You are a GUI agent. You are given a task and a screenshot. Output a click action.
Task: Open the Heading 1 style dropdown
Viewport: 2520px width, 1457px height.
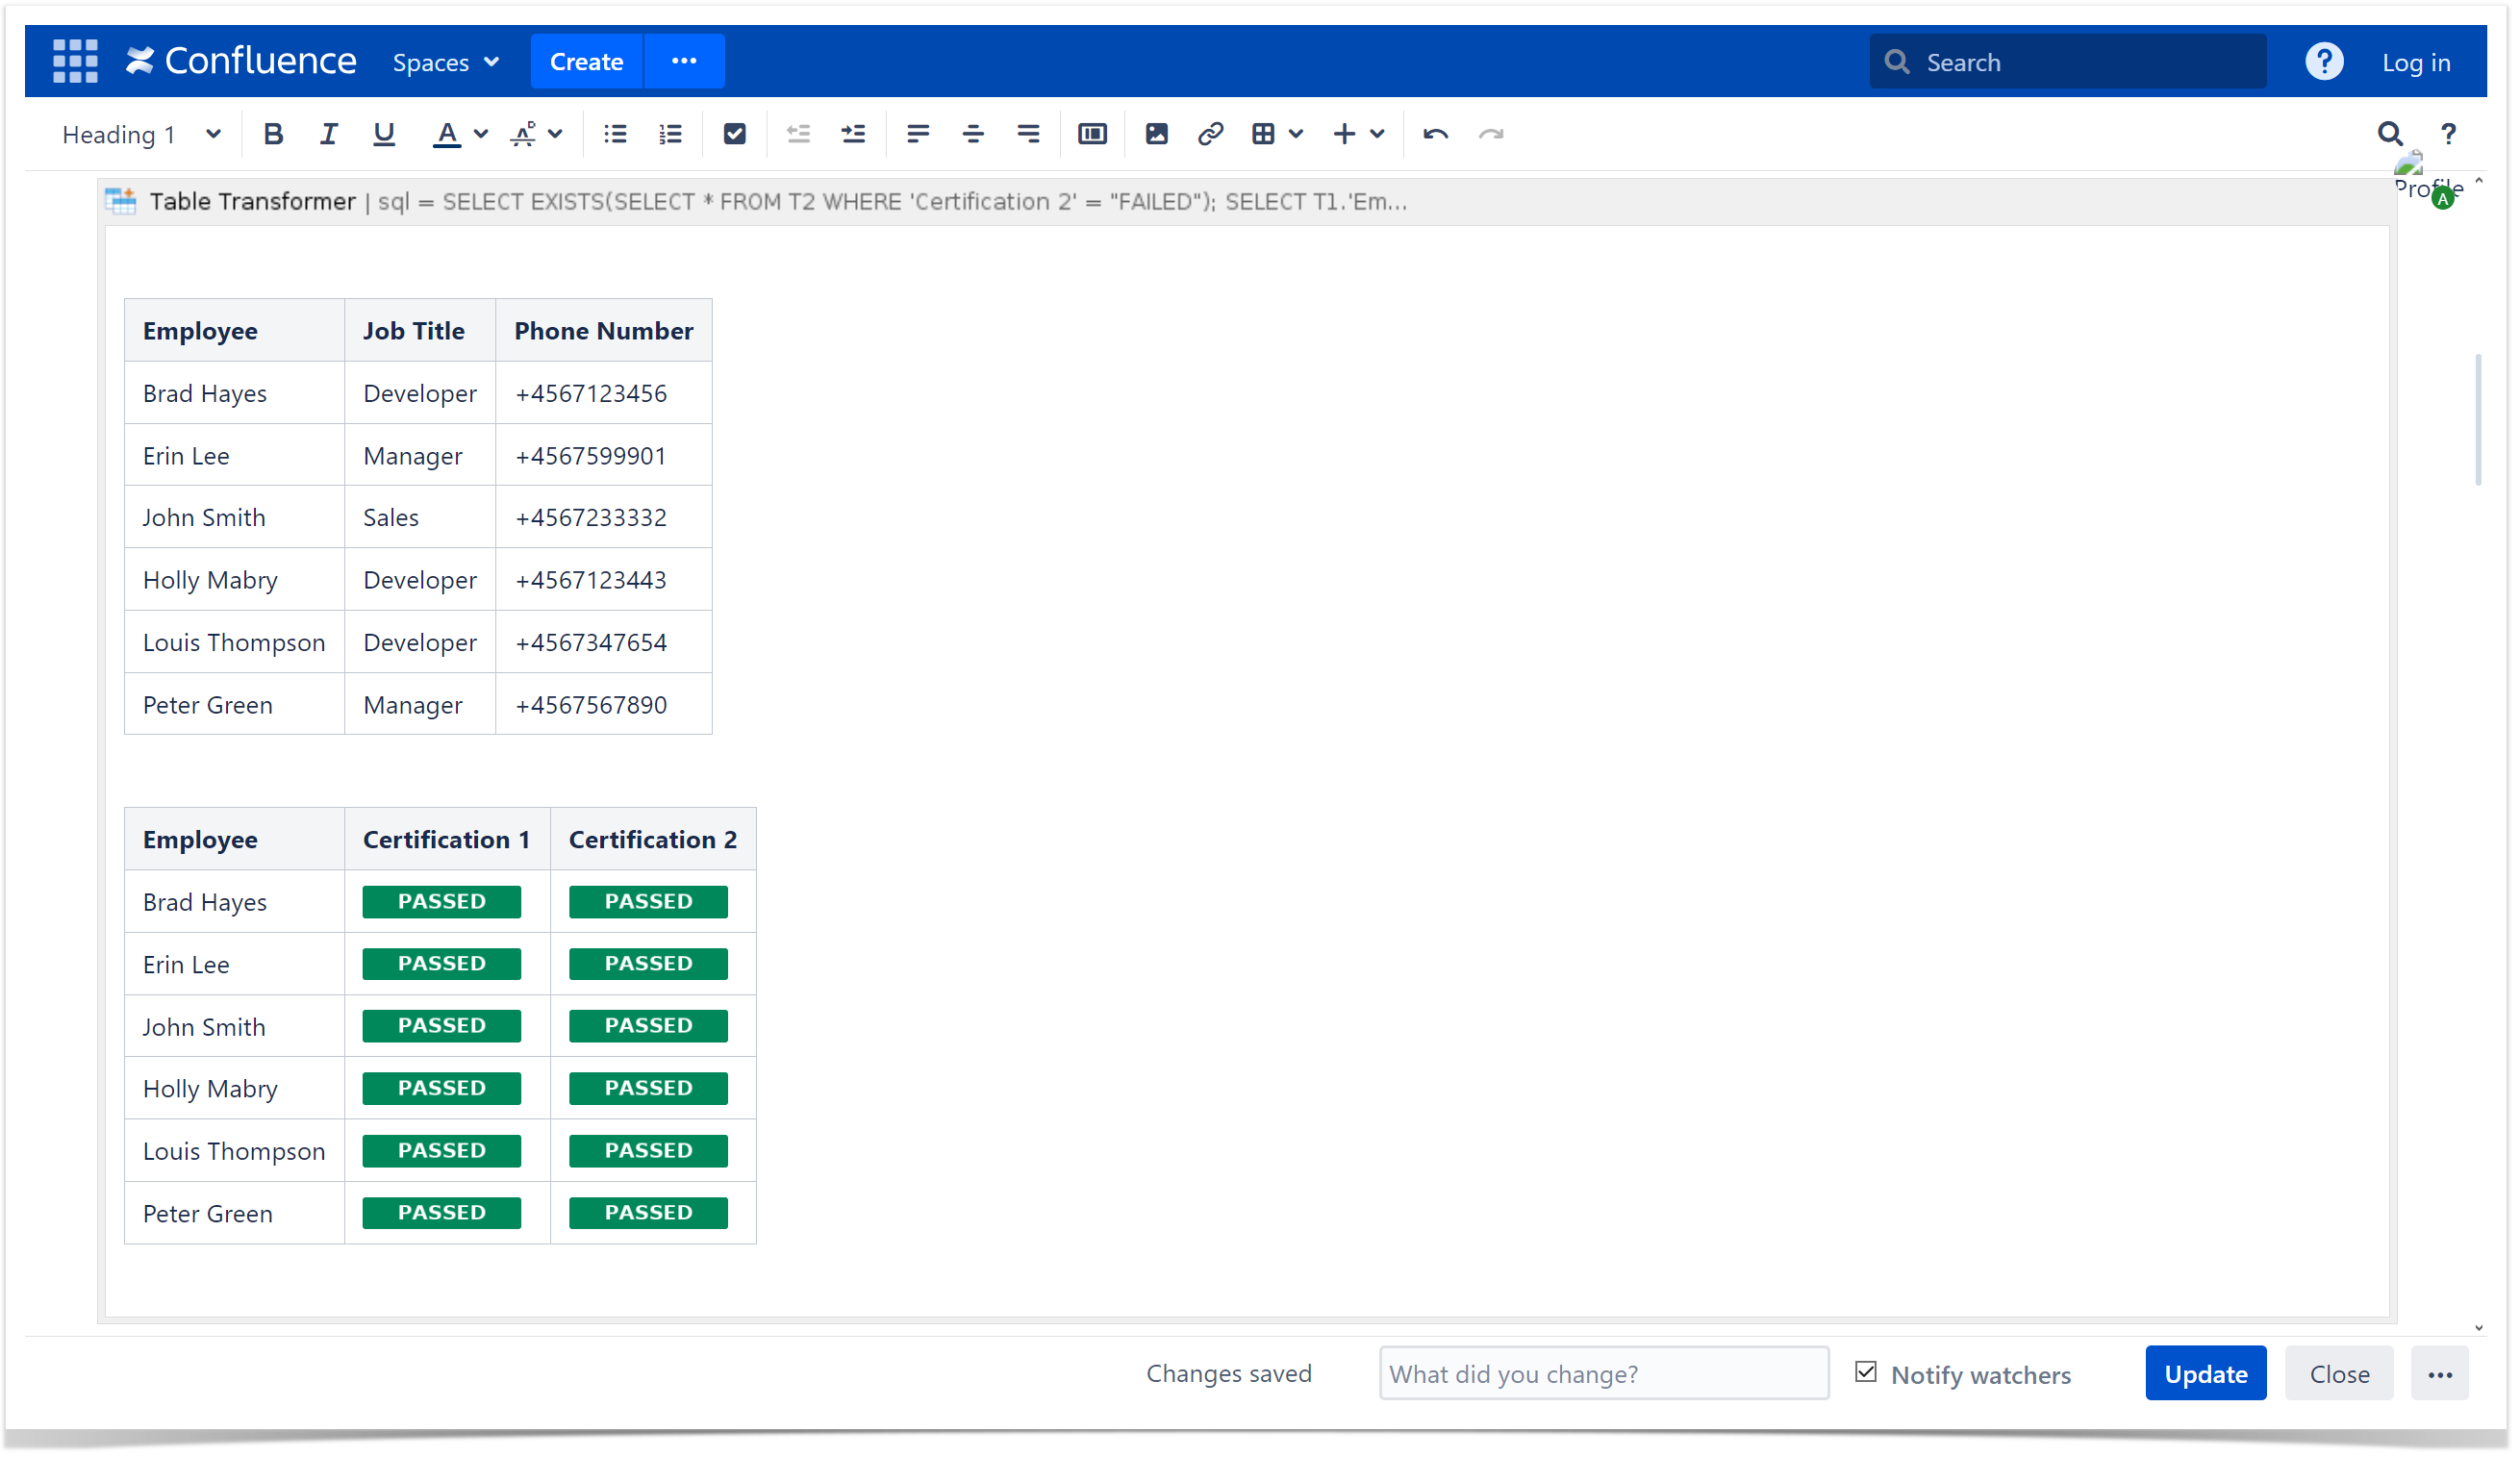[x=140, y=134]
